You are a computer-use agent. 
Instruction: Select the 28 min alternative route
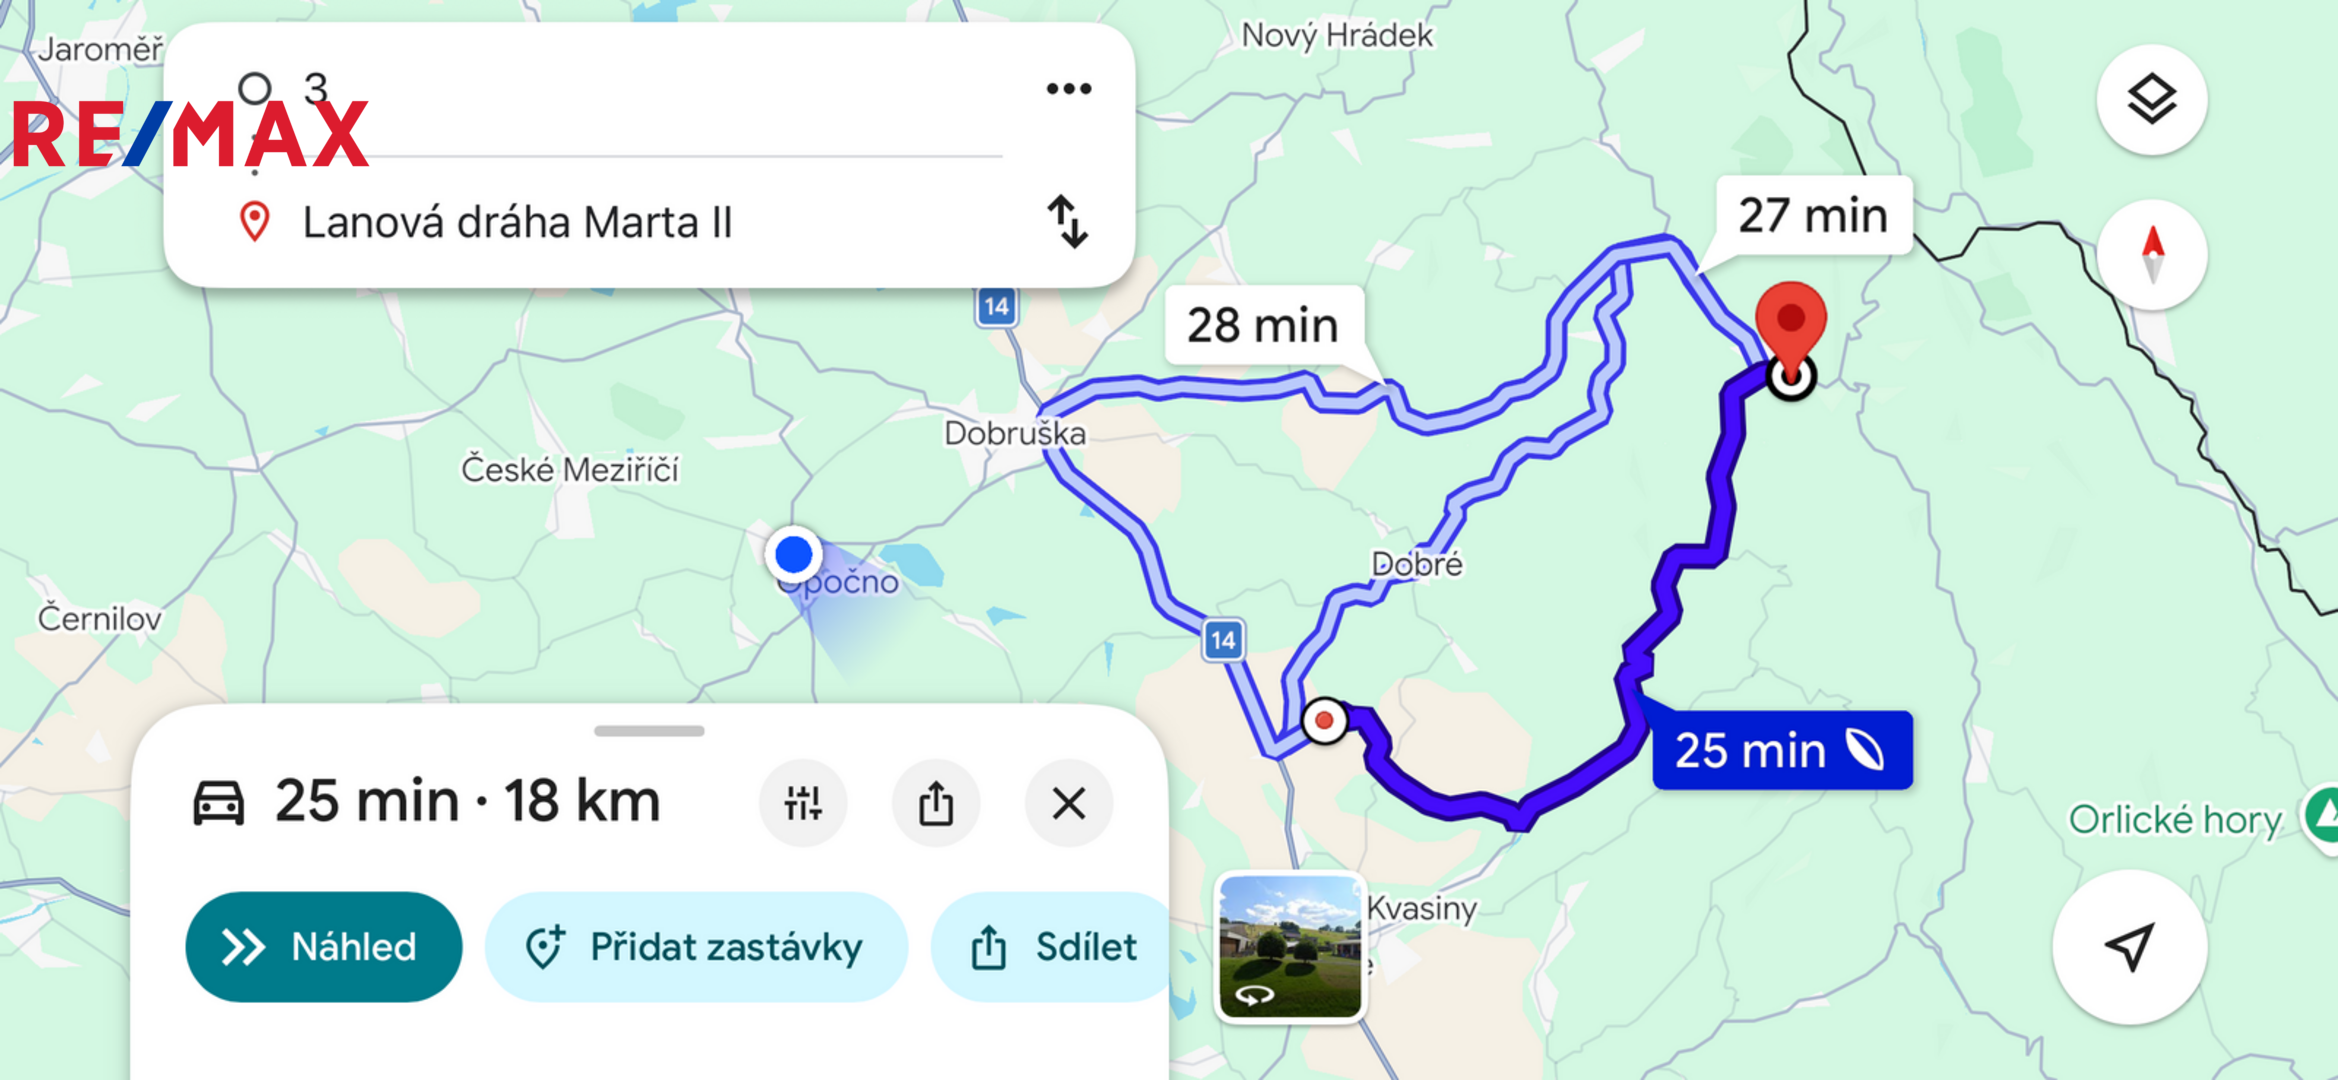(1263, 325)
